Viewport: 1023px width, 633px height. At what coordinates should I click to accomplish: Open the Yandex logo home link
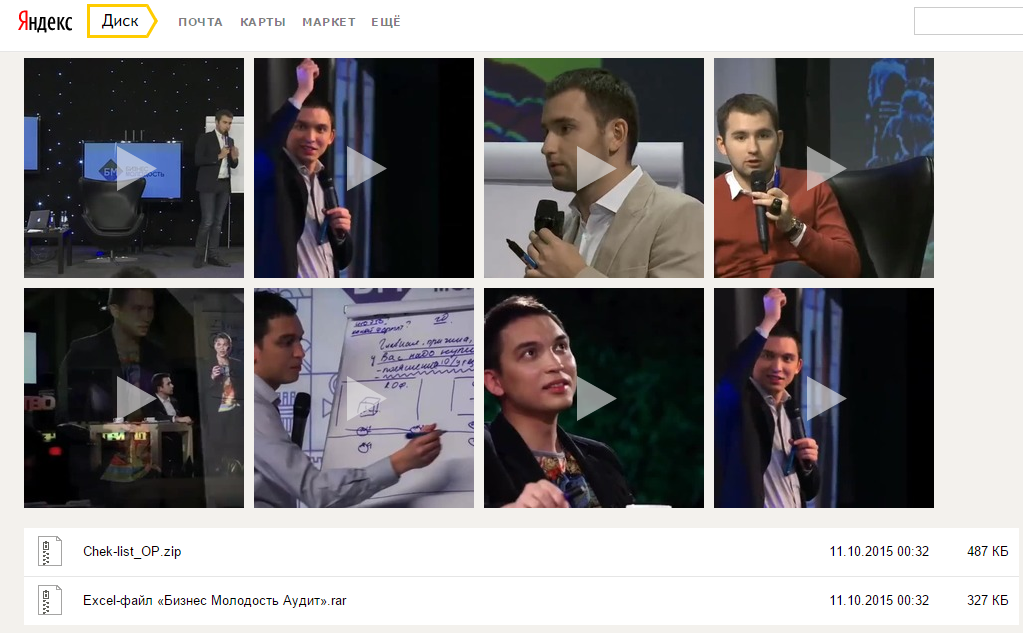pyautogui.click(x=44, y=22)
